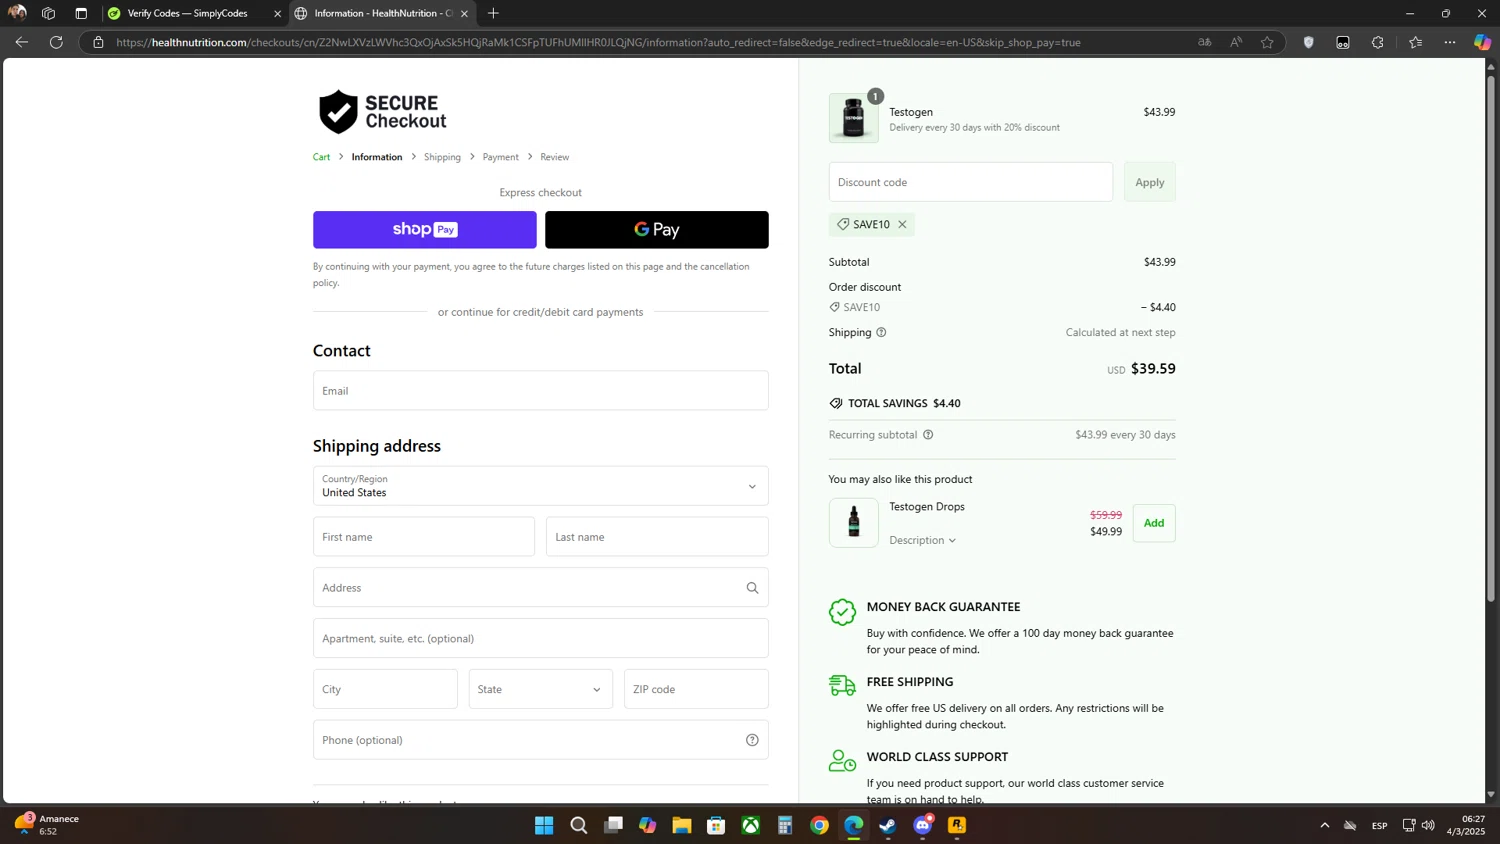
Task: Click the Apartment, suite field
Action: 541,638
